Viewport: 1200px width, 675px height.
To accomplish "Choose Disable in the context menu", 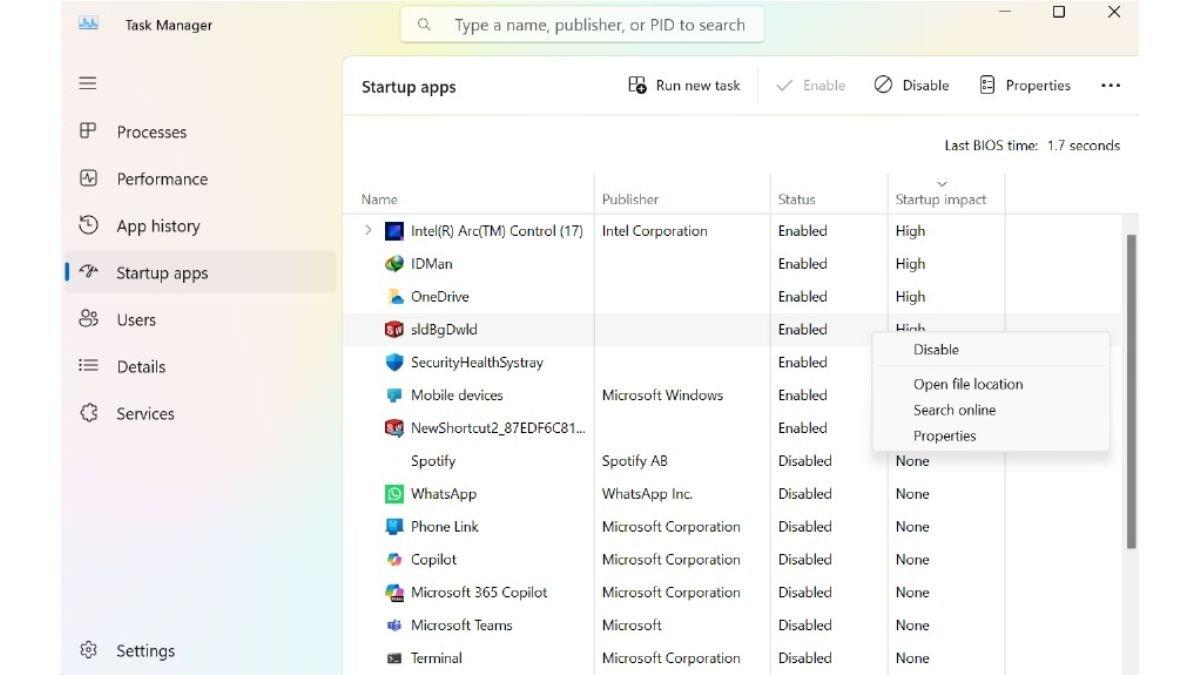I will 936,350.
